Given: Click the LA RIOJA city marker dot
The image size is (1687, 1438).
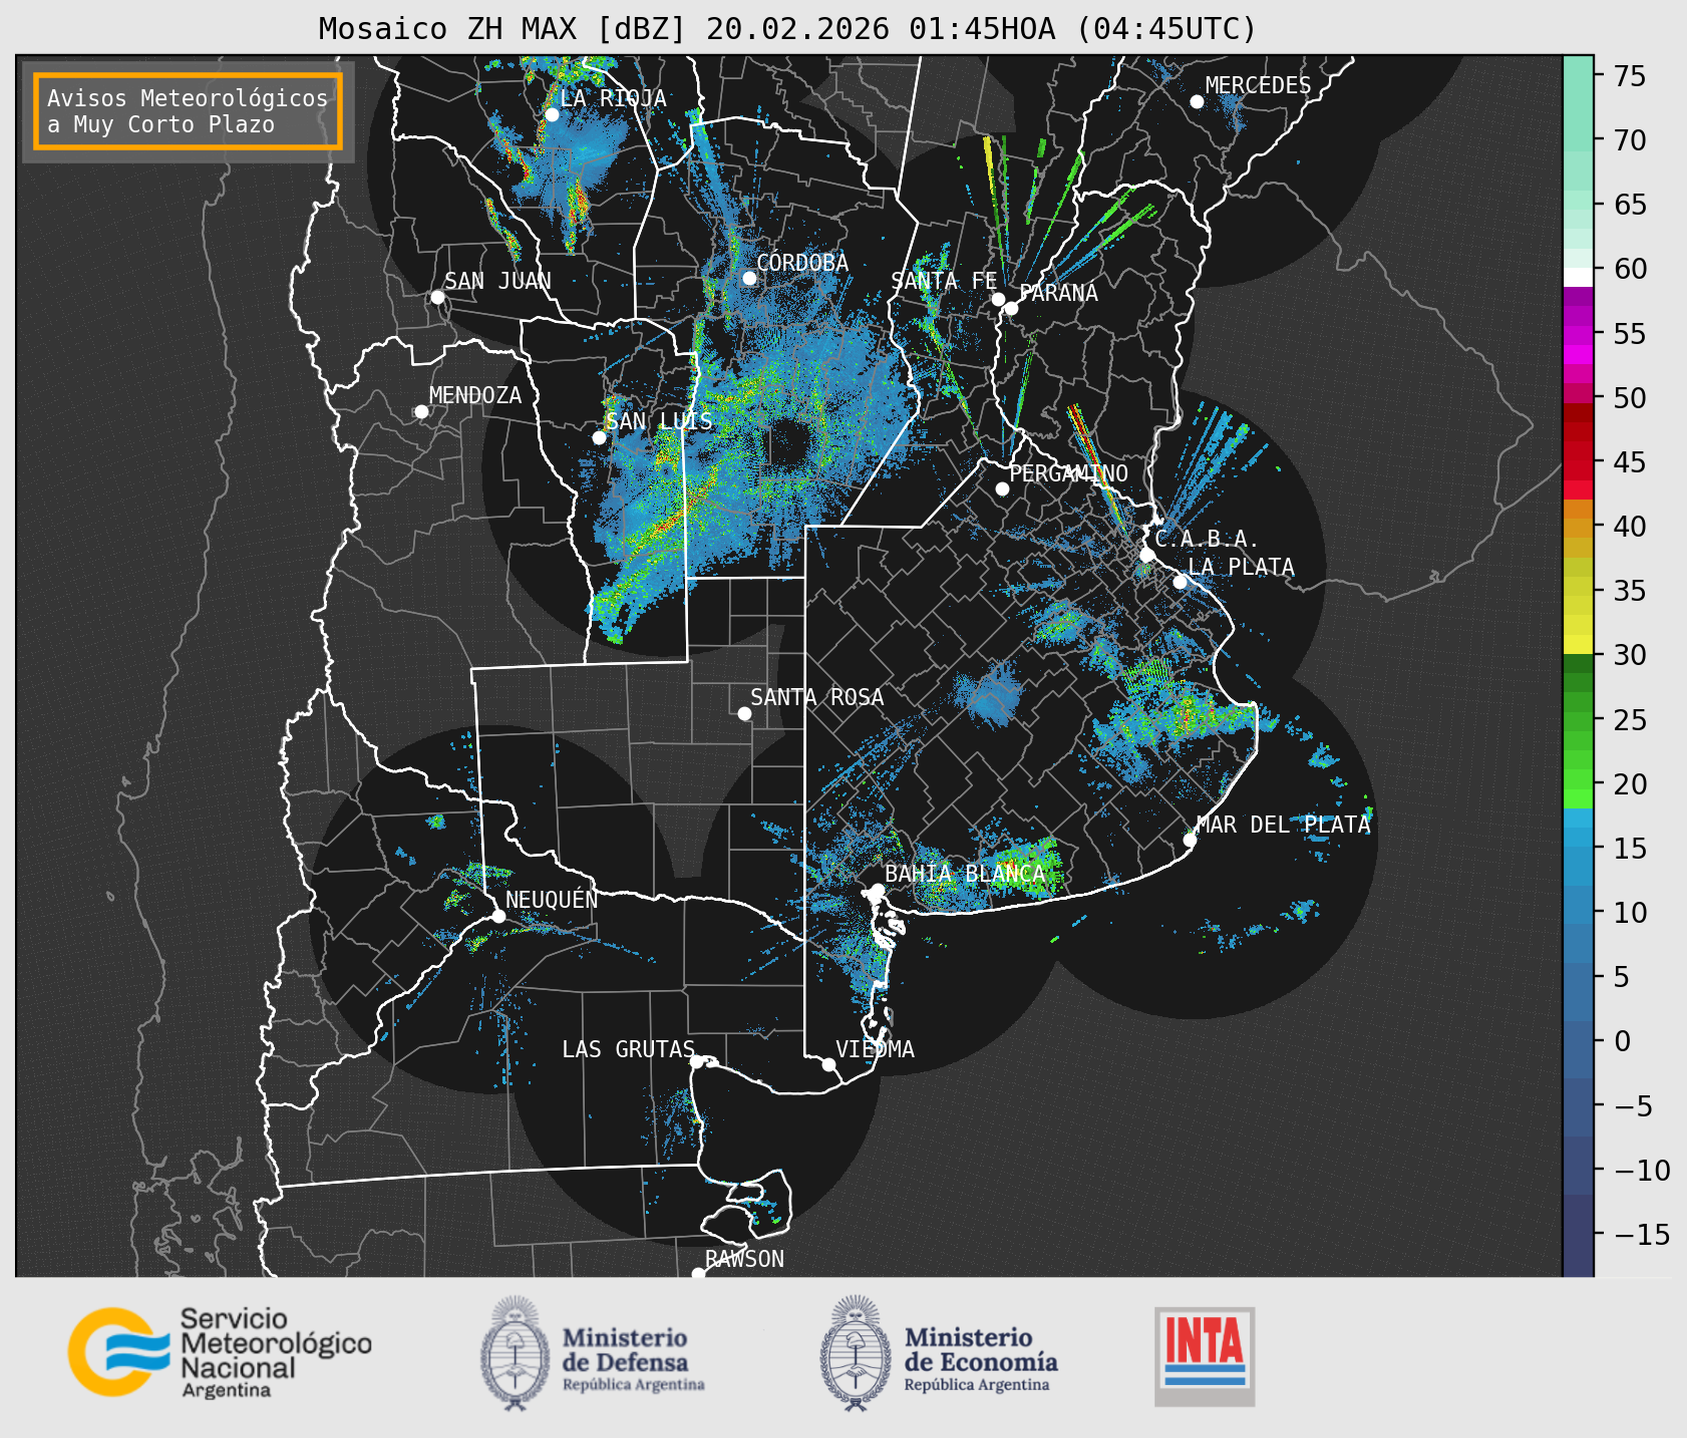Looking at the screenshot, I should (552, 115).
